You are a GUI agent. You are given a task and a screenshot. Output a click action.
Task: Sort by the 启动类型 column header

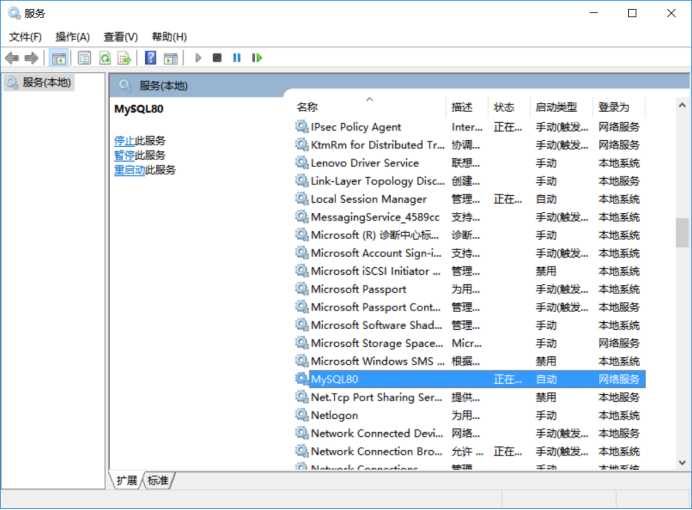(x=562, y=107)
